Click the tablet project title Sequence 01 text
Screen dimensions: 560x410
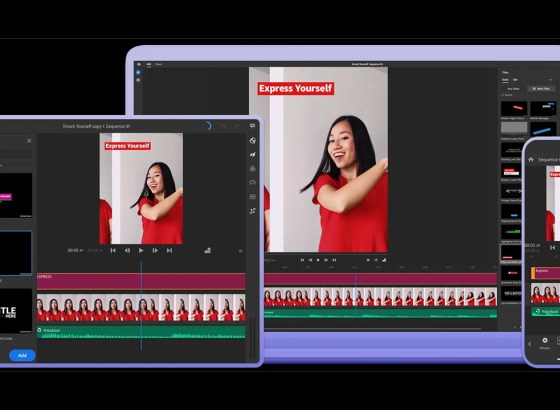coord(96,126)
